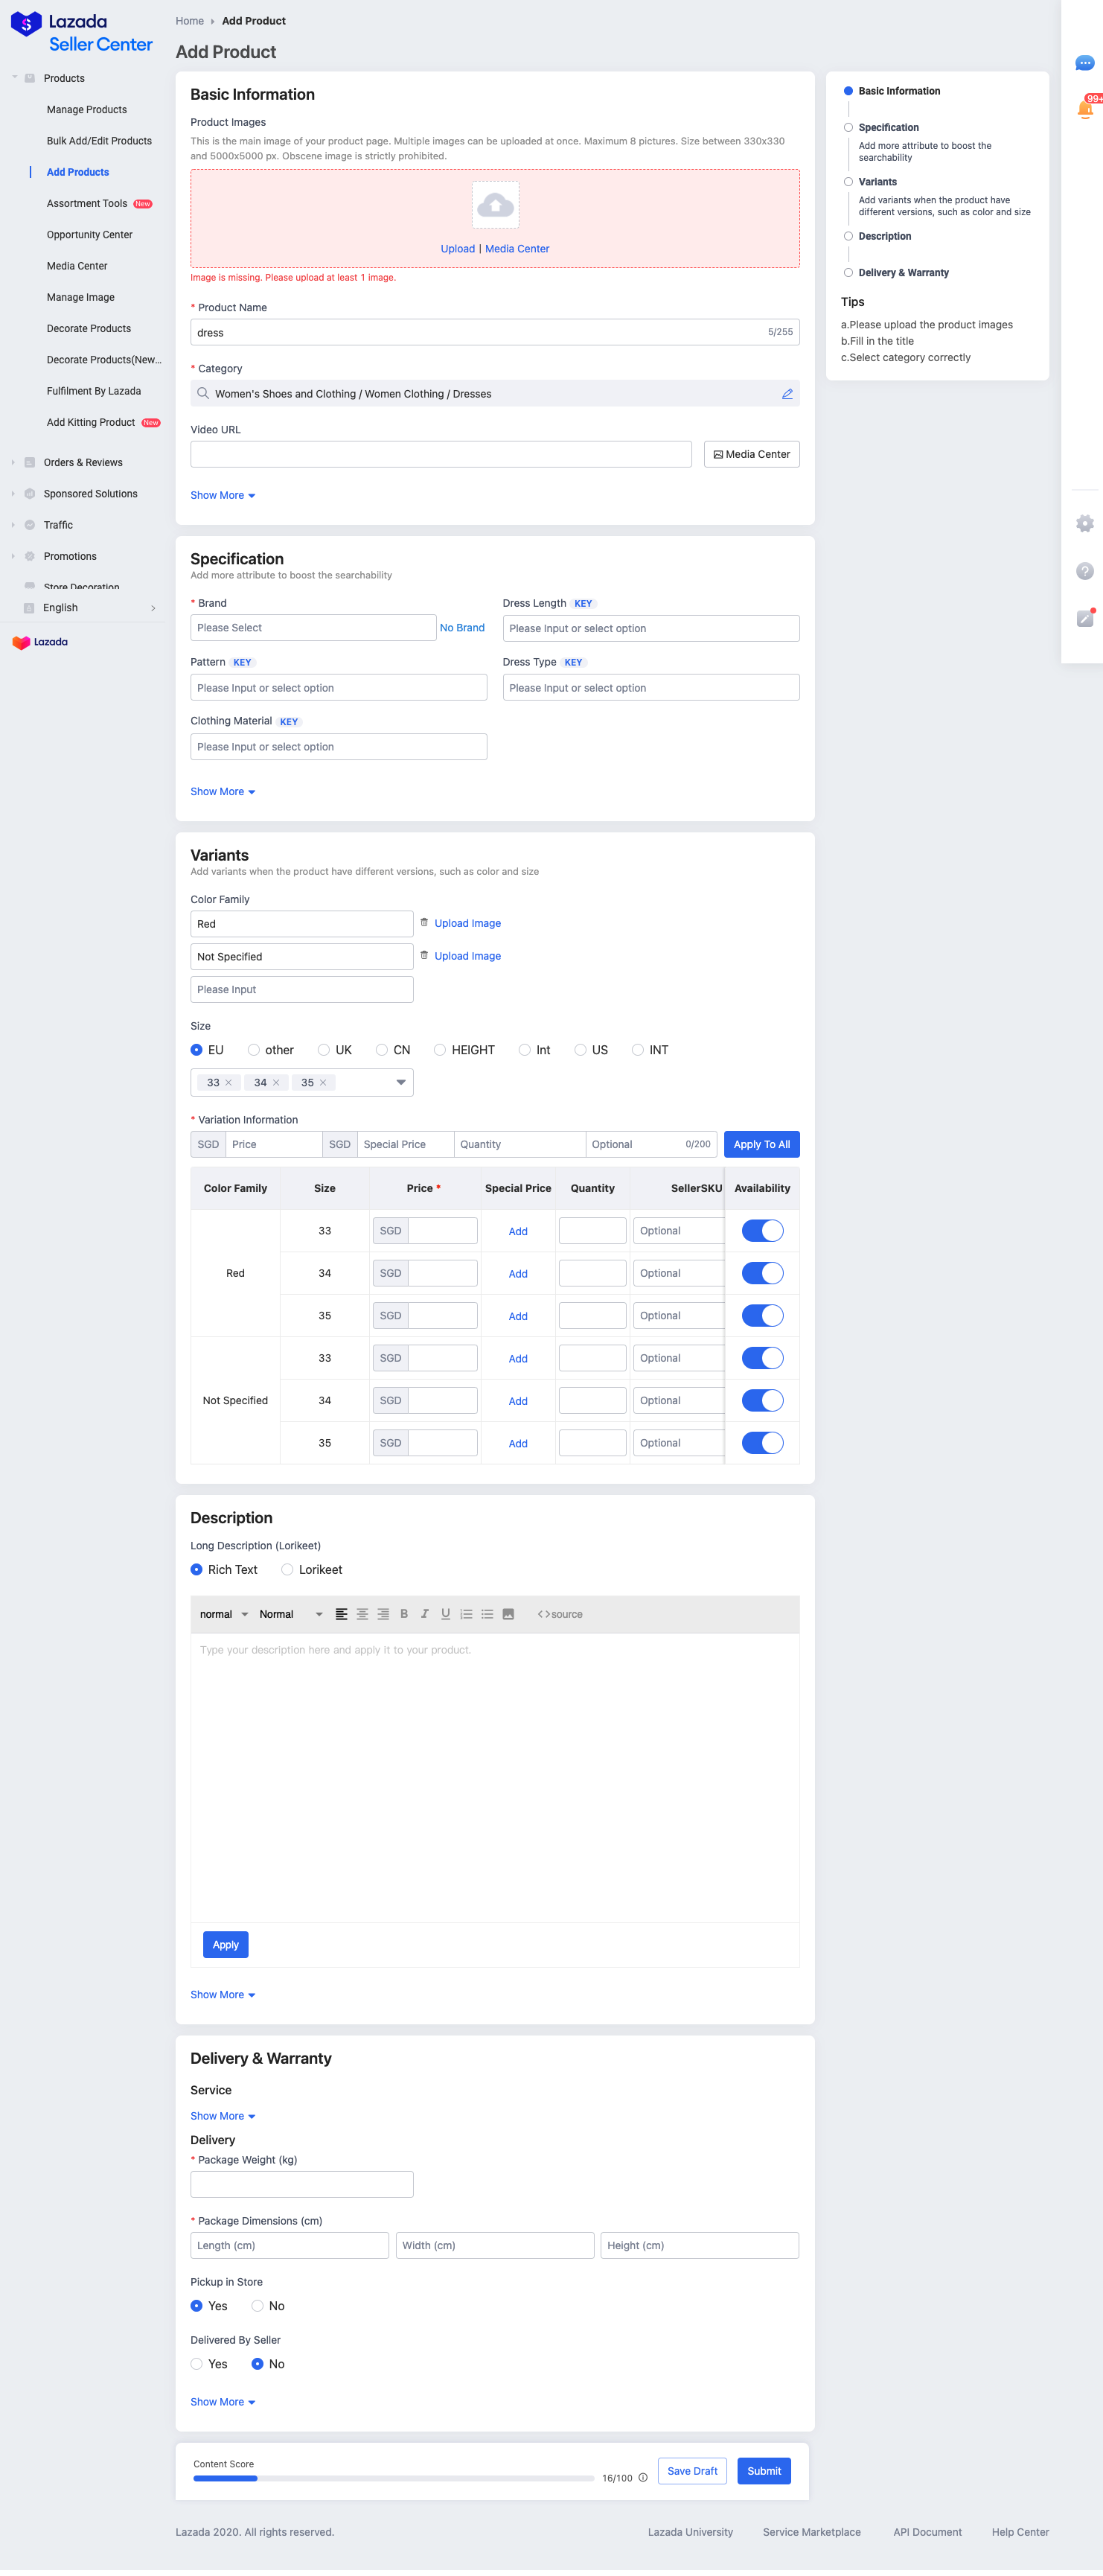Go to Media Center sidebar item
Image resolution: width=1103 pixels, height=2576 pixels.
tap(77, 266)
